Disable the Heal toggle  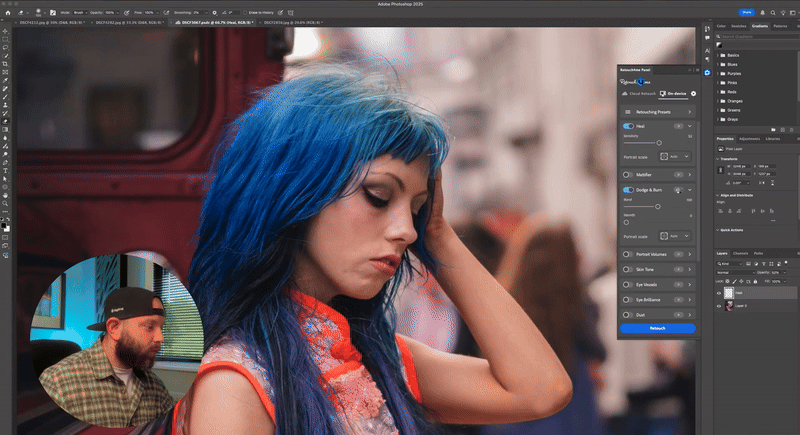(628, 126)
